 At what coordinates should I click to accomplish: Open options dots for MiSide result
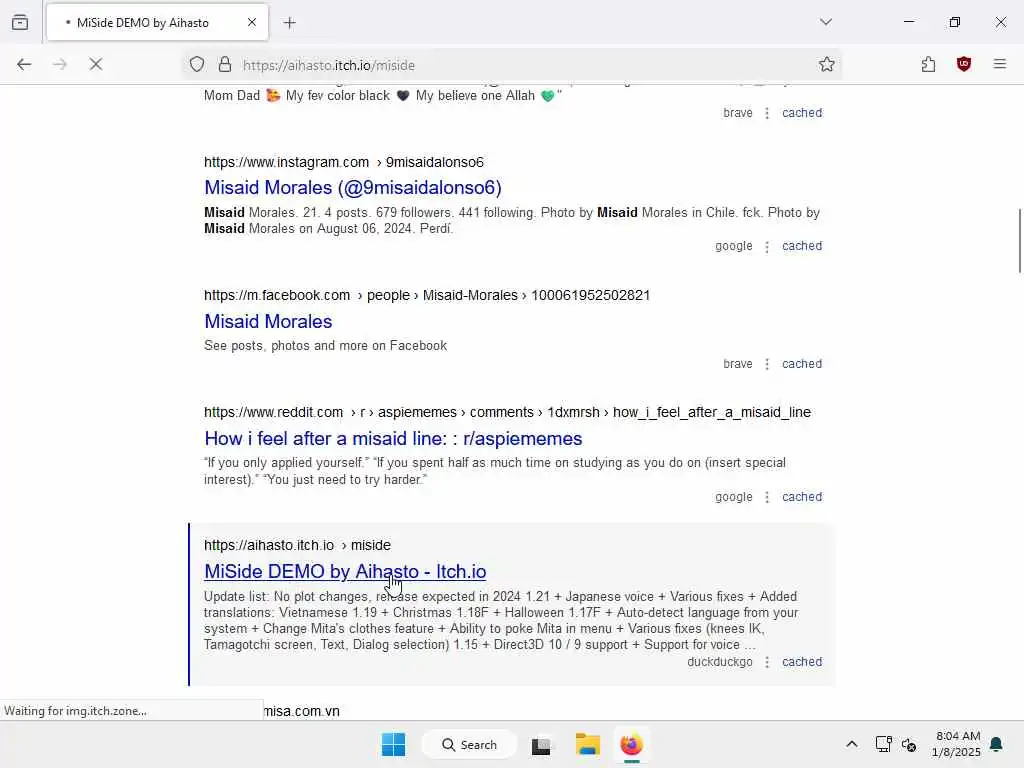(x=767, y=662)
